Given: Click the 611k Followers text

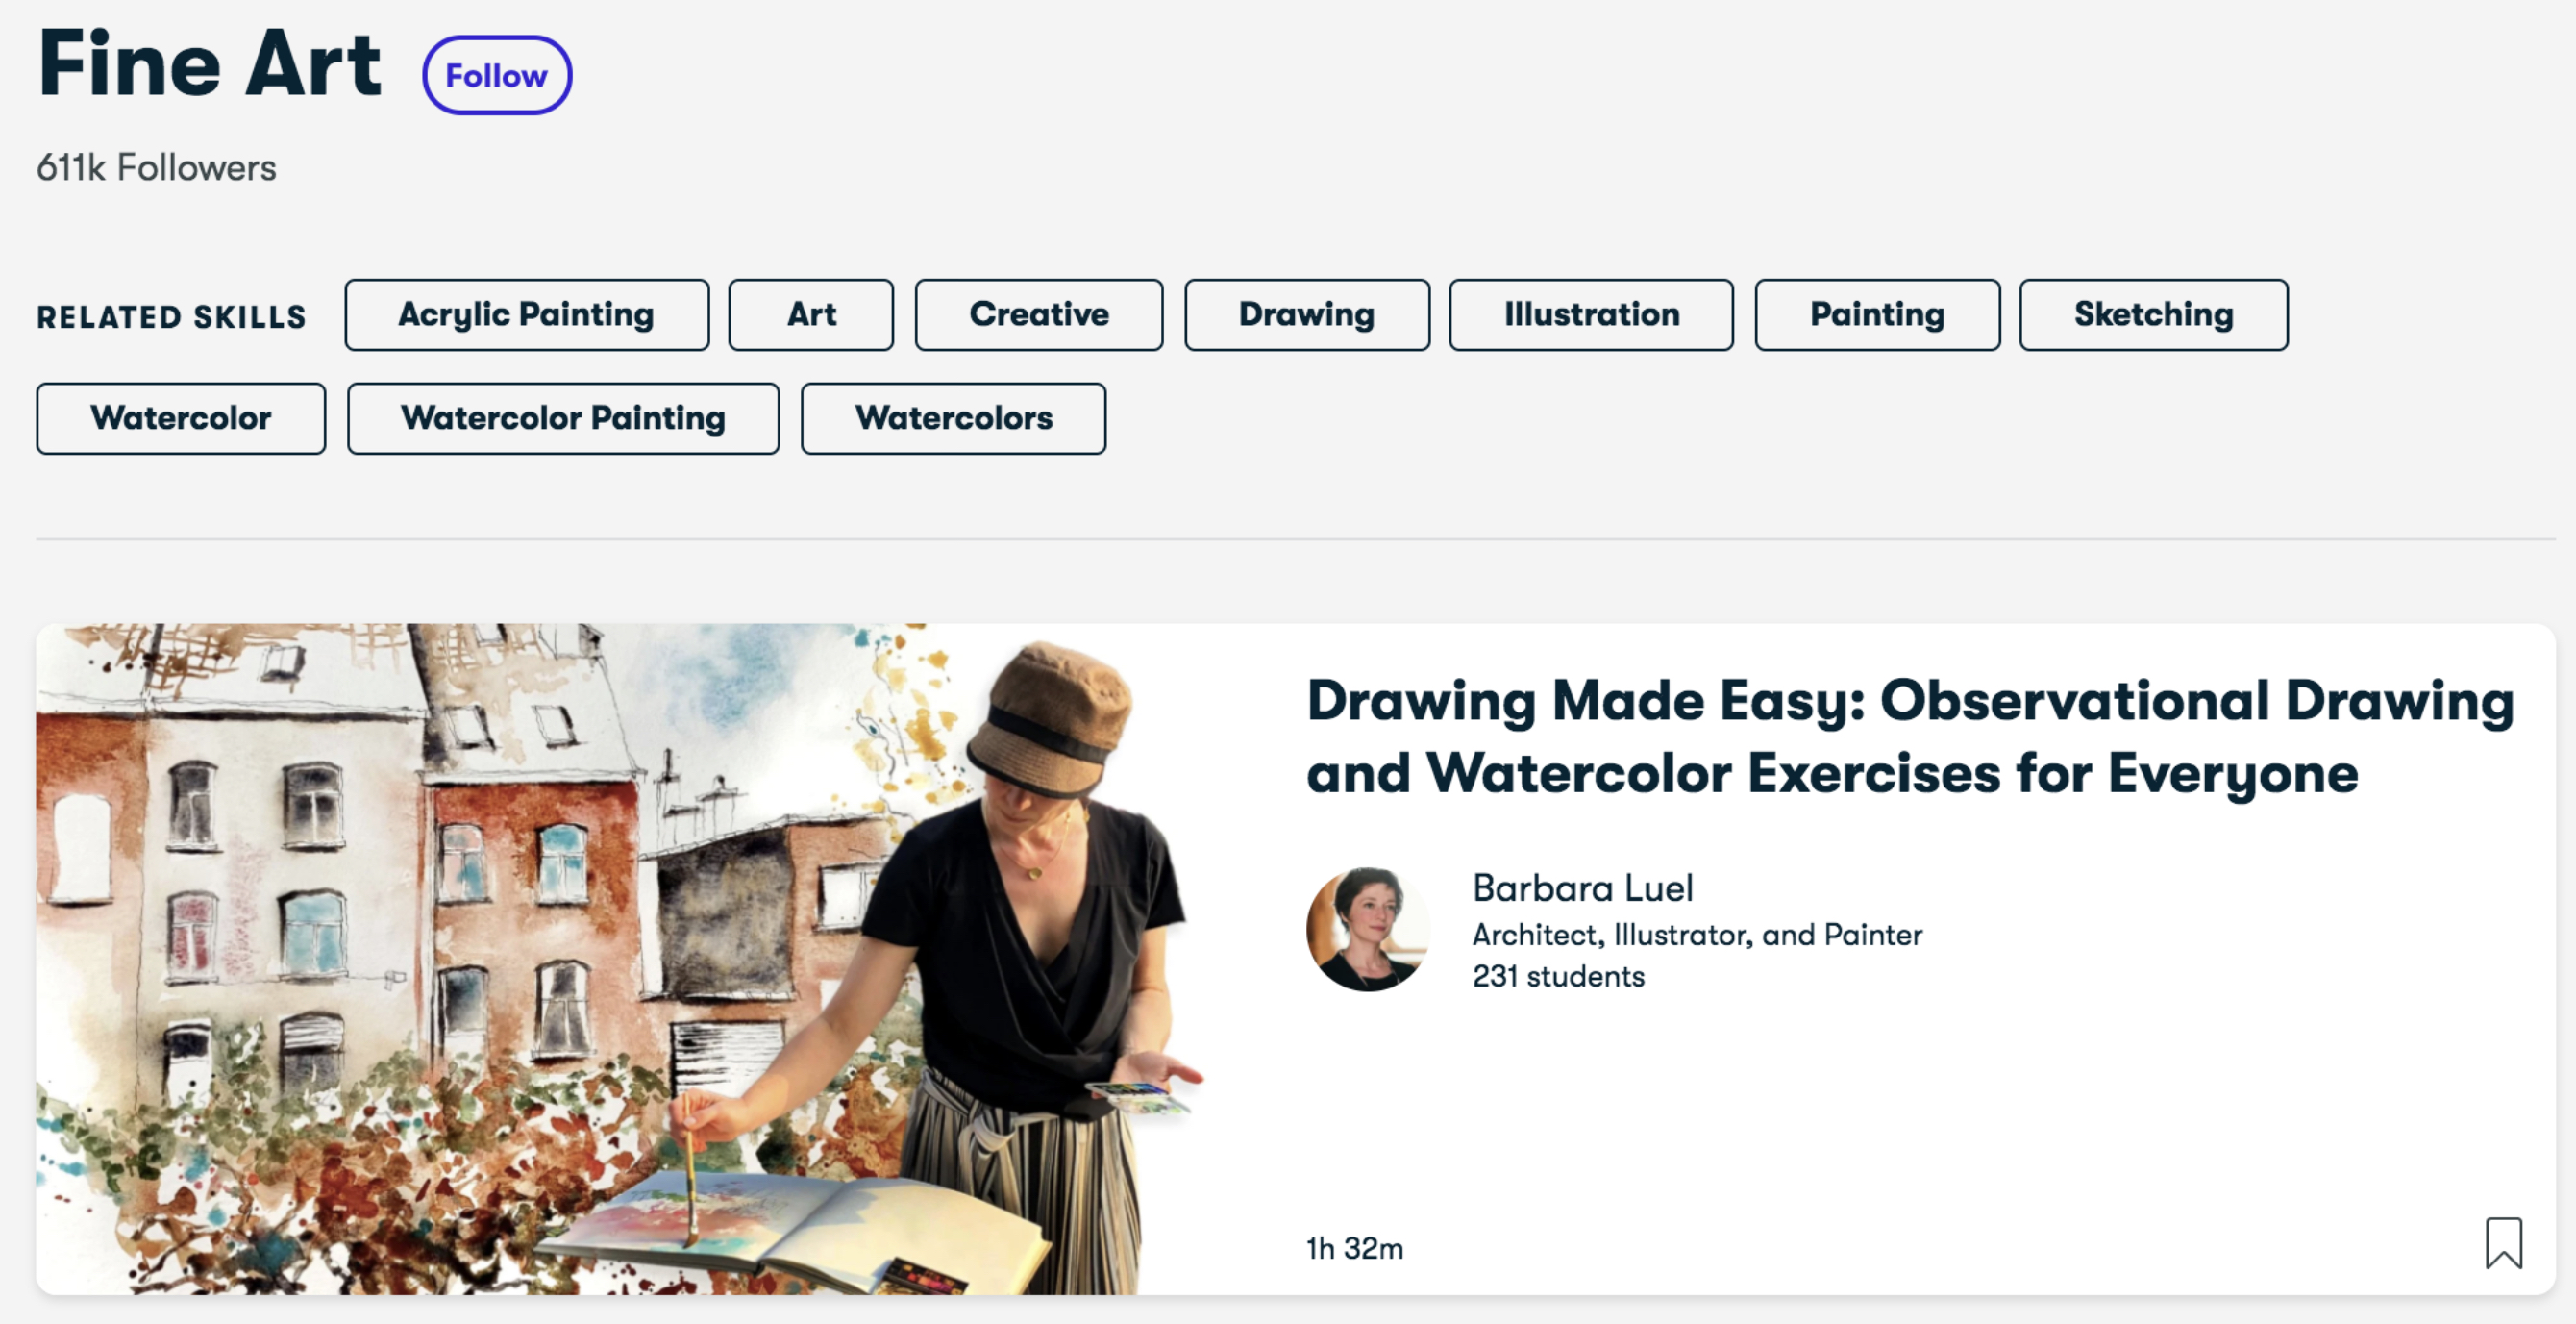Looking at the screenshot, I should [x=157, y=168].
